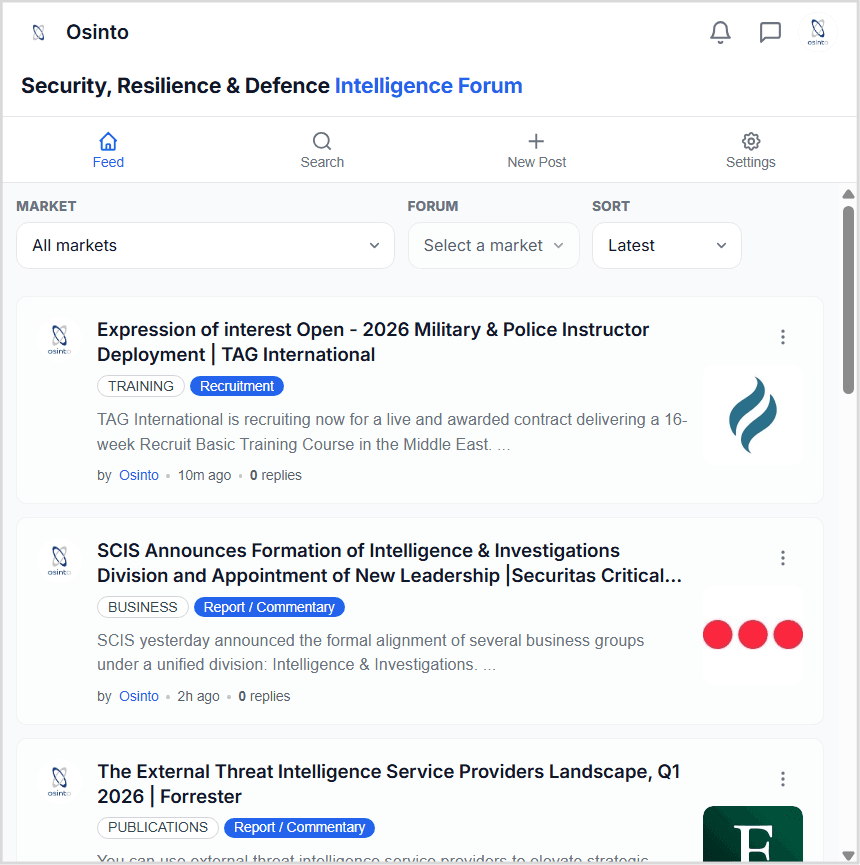This screenshot has width=860, height=865.
Task: Open the All markets dropdown
Action: [x=206, y=245]
